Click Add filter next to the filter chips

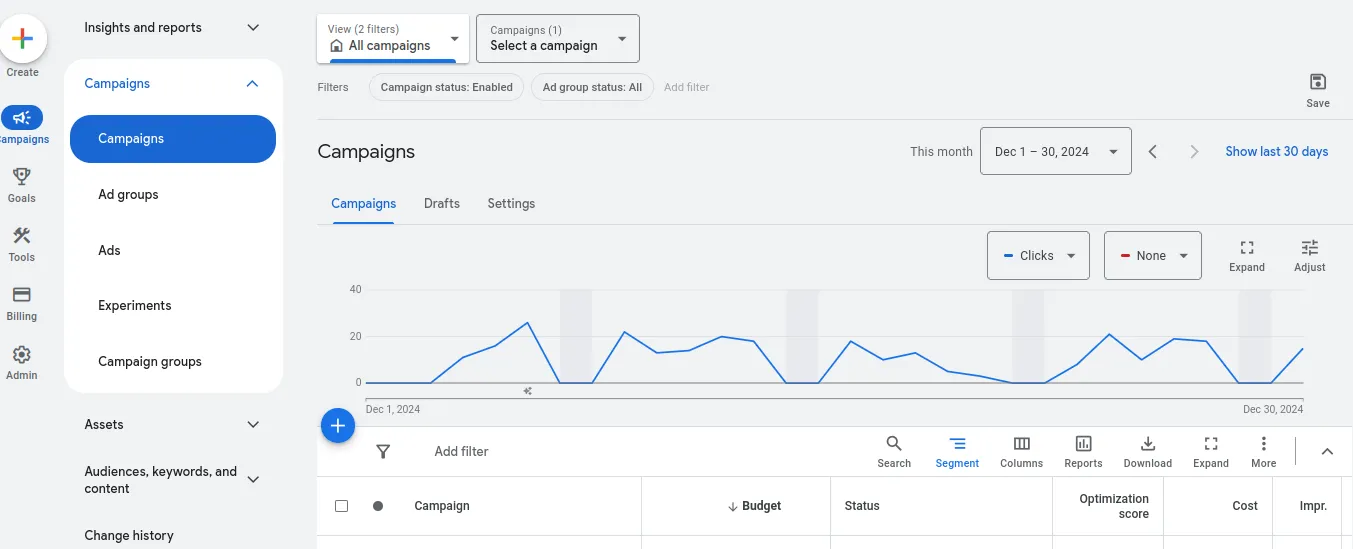point(687,87)
